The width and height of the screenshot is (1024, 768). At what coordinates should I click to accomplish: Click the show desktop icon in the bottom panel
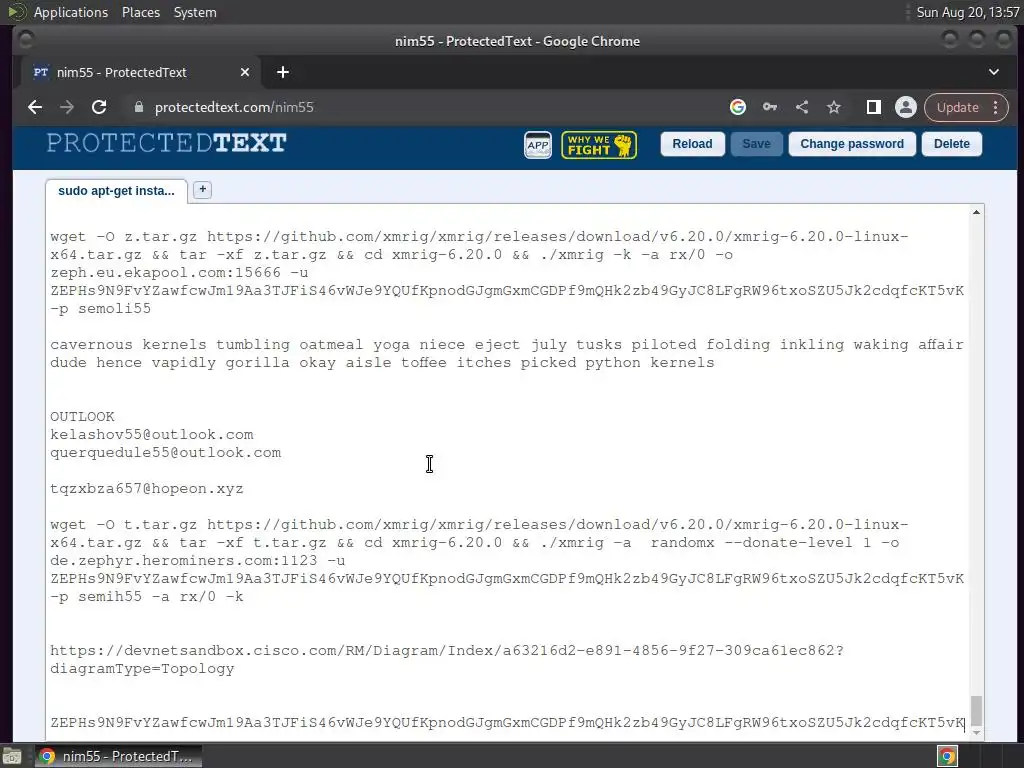12,756
